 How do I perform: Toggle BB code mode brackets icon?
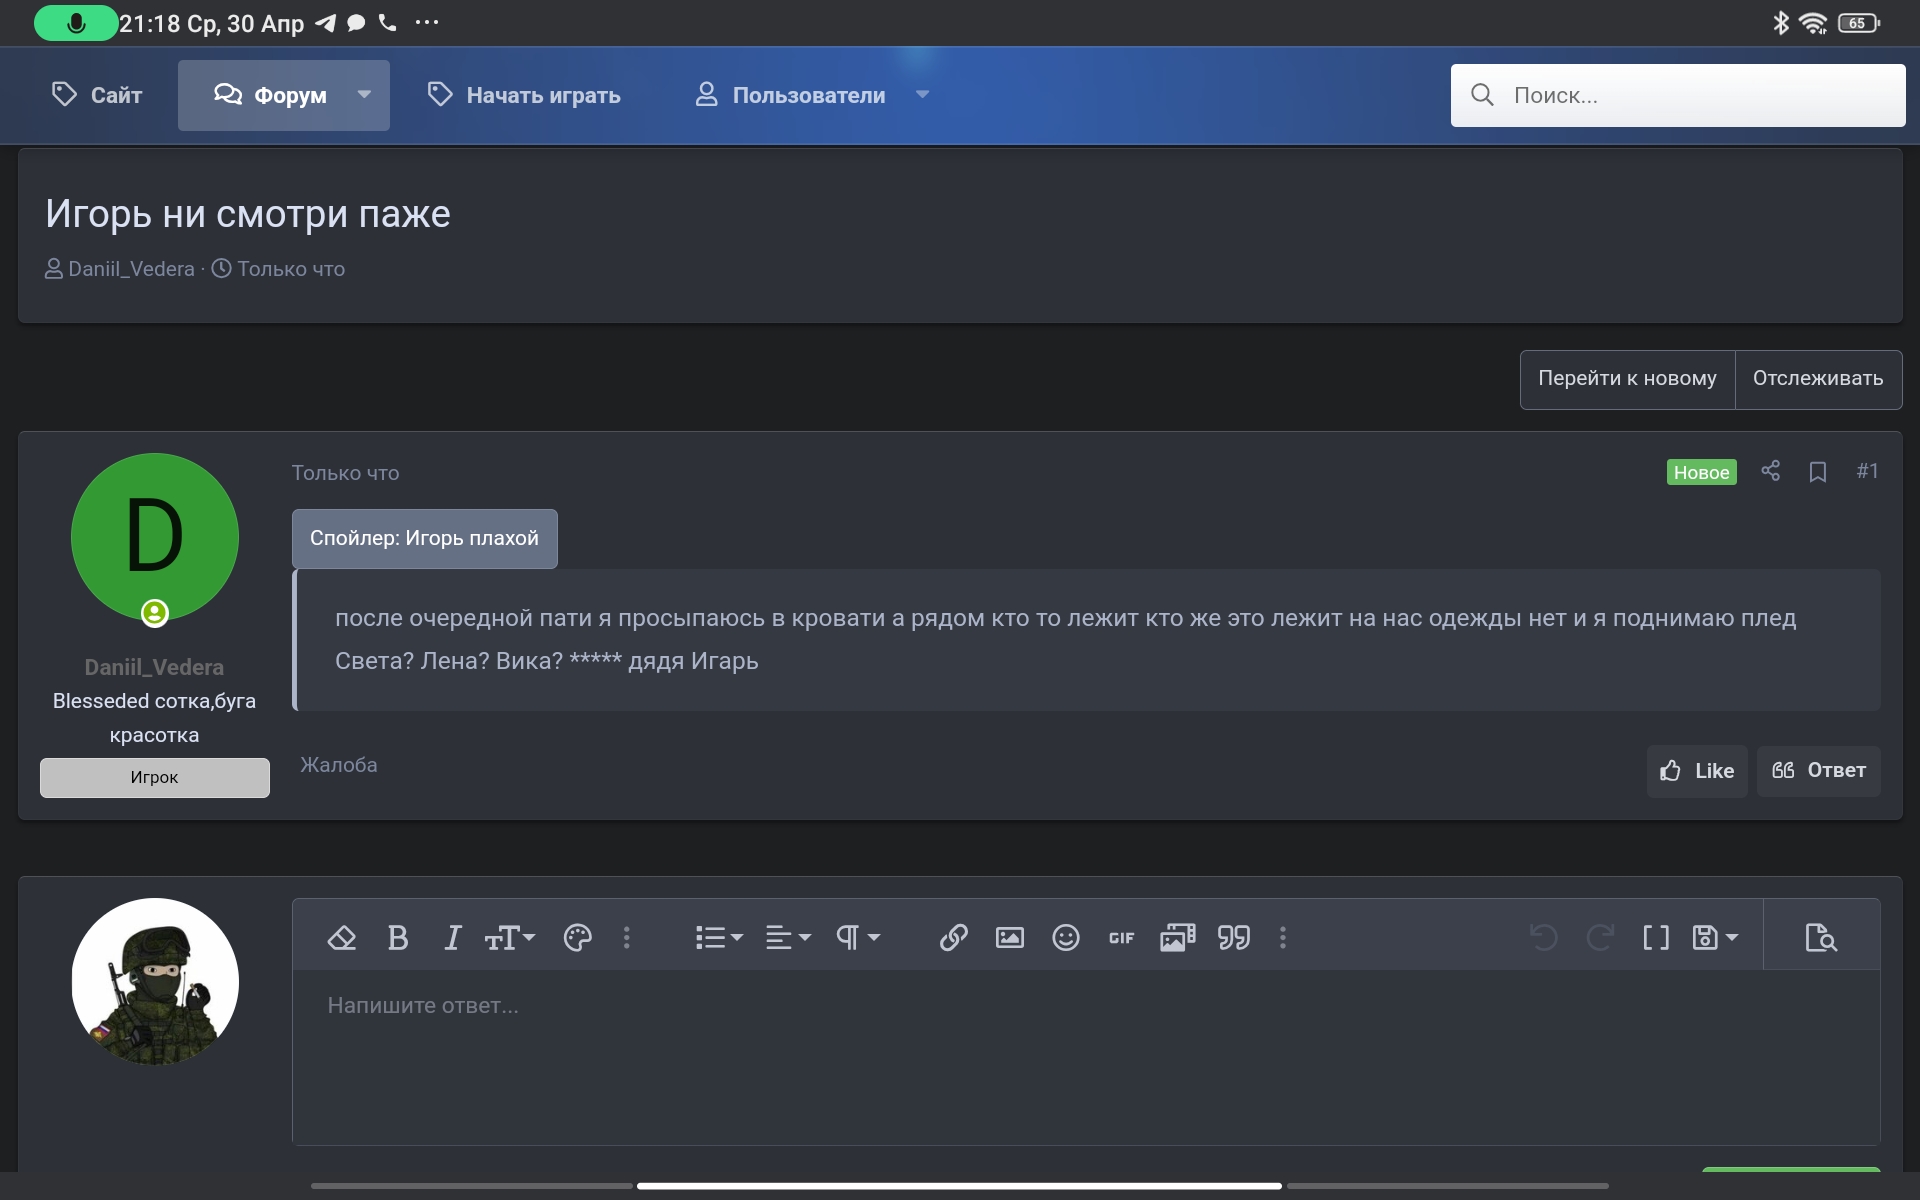(1656, 938)
